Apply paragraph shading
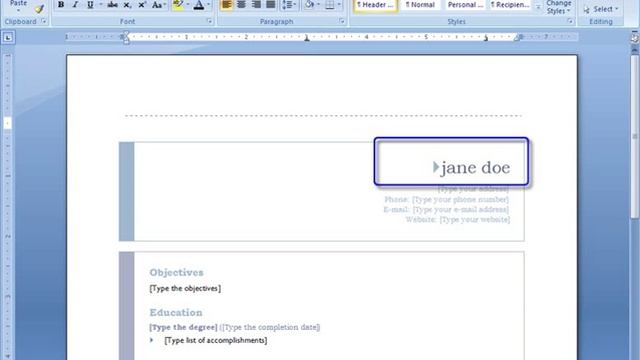The height and width of the screenshot is (360, 640). (x=309, y=4)
